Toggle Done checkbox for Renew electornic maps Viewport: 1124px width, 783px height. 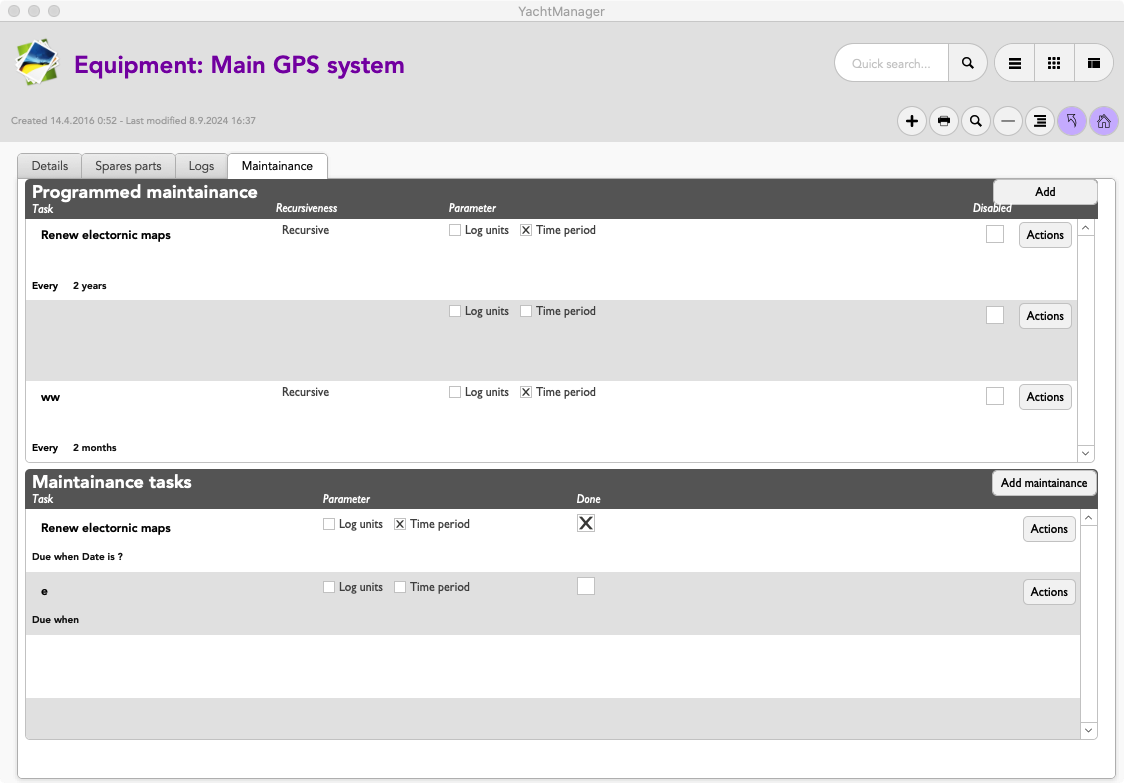tap(586, 523)
